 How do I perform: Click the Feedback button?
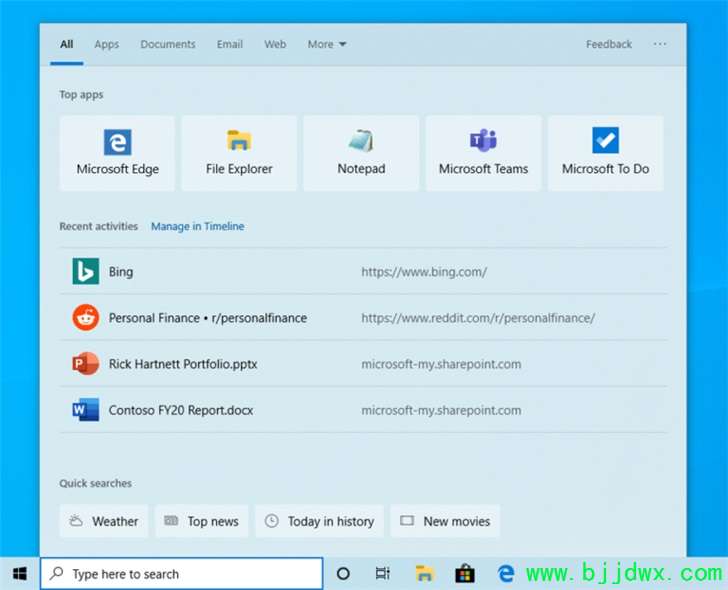click(609, 44)
